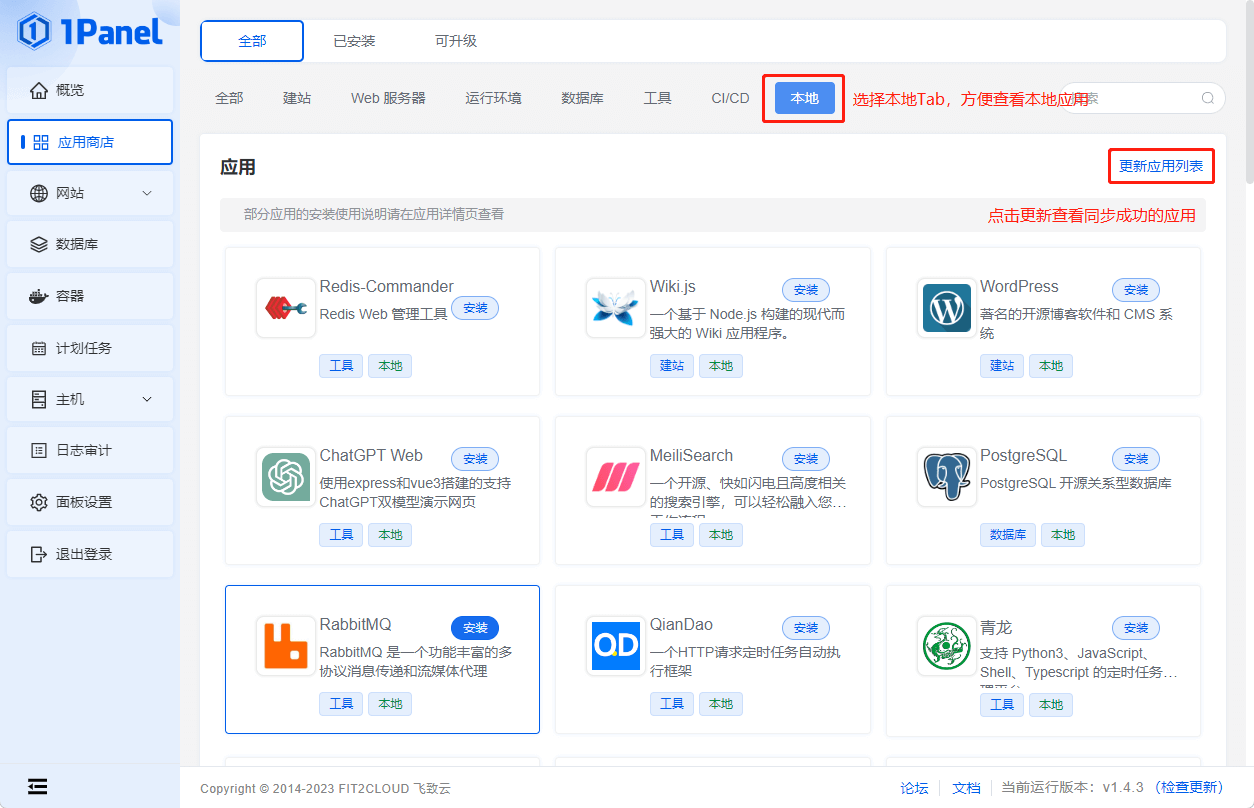Open the 概览 home icon
Image resolution: width=1254 pixels, height=808 pixels.
(39, 90)
